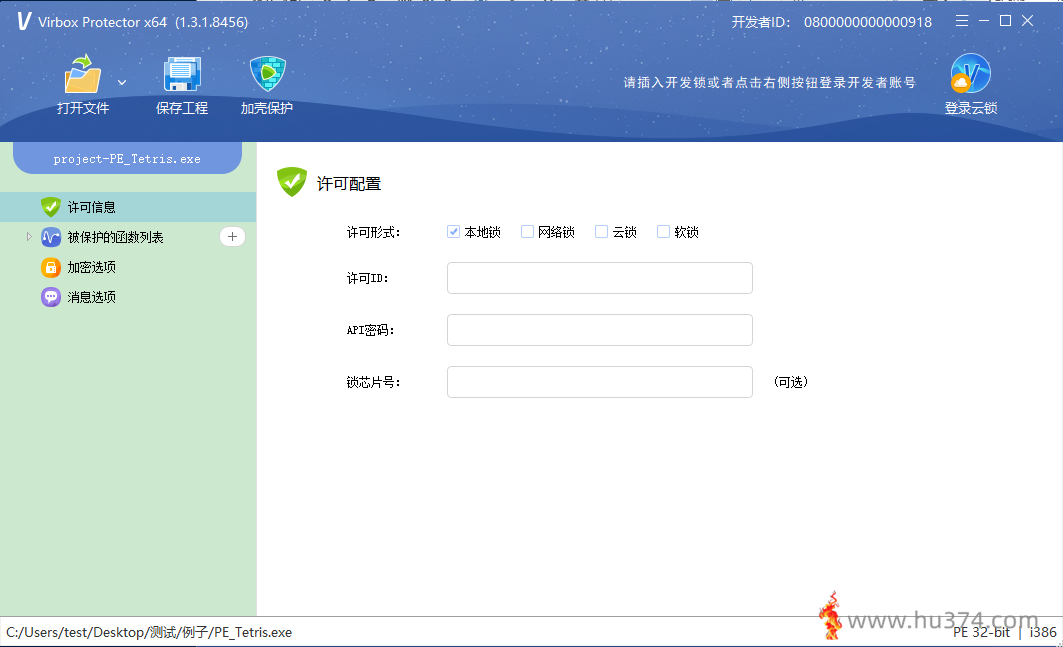Minimize the Virbox Protector window
The image size is (1063, 647).
(x=984, y=21)
